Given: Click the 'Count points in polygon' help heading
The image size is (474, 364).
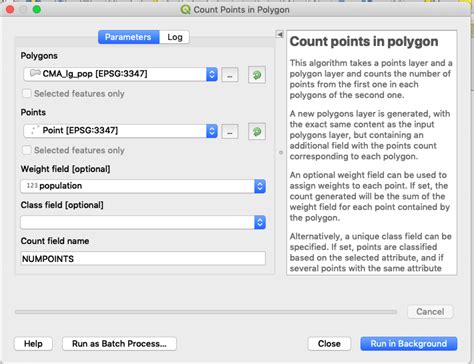Looking at the screenshot, I should (364, 42).
